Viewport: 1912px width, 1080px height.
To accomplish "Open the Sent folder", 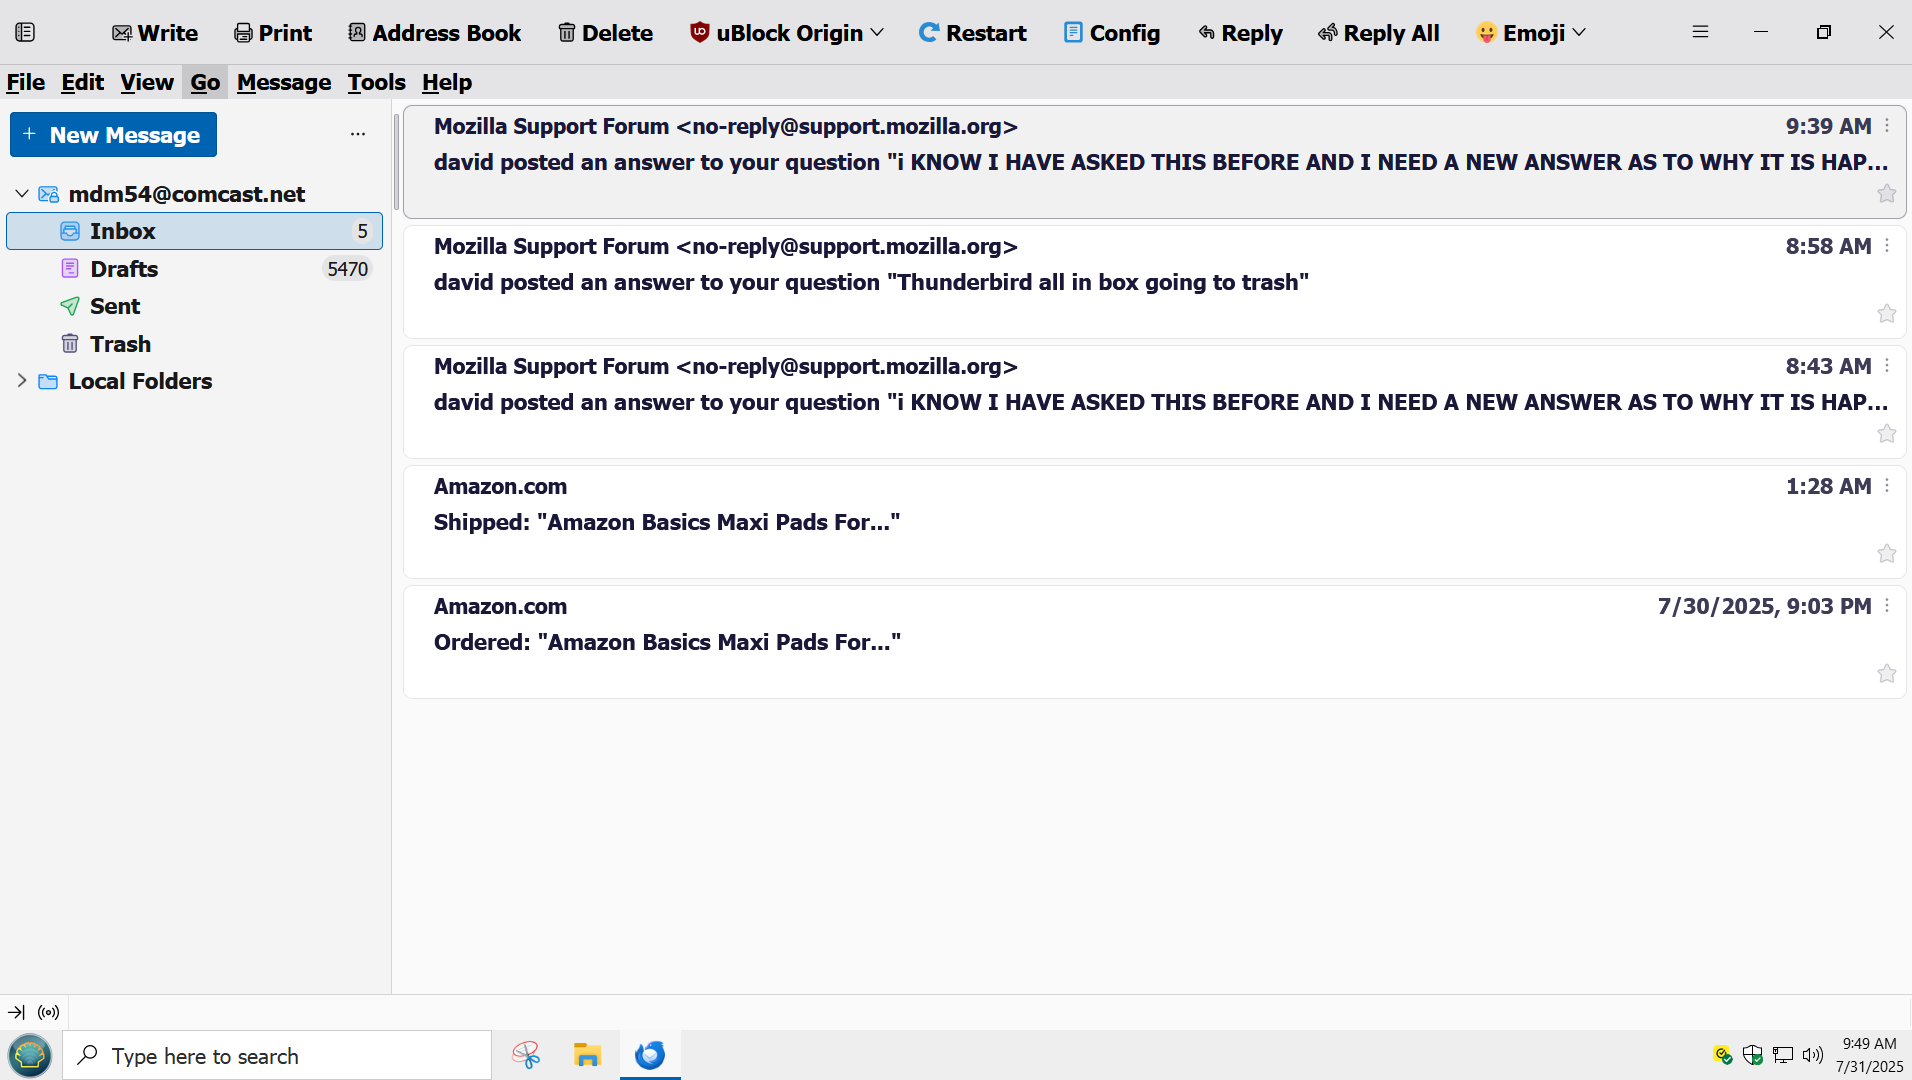I will [194, 306].
